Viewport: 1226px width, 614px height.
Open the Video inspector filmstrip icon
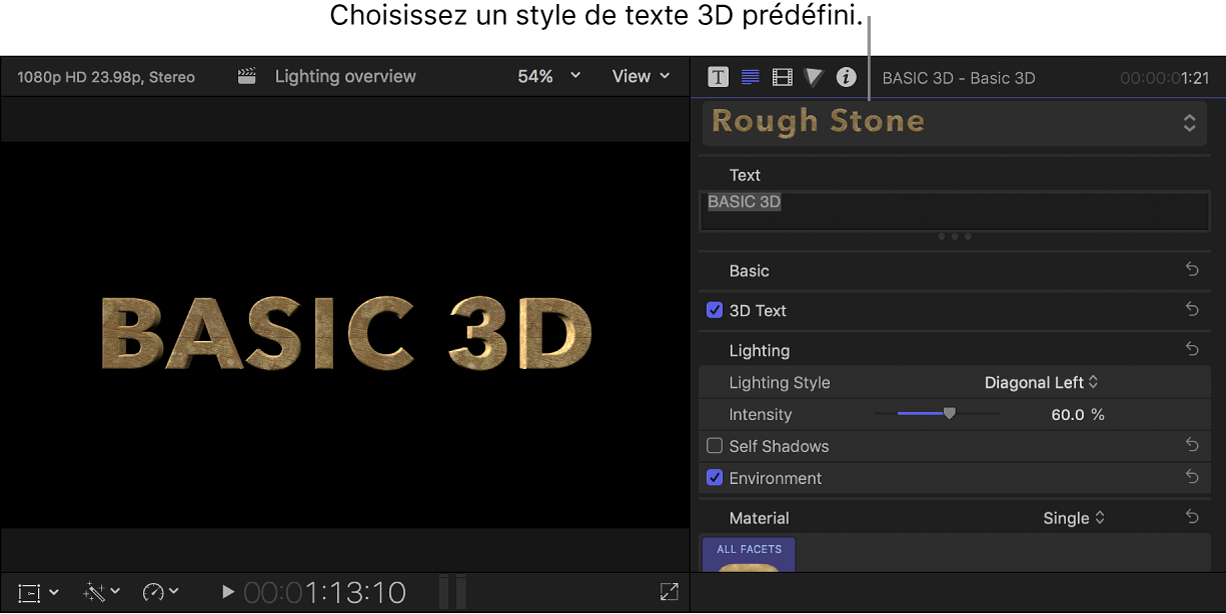[x=781, y=76]
